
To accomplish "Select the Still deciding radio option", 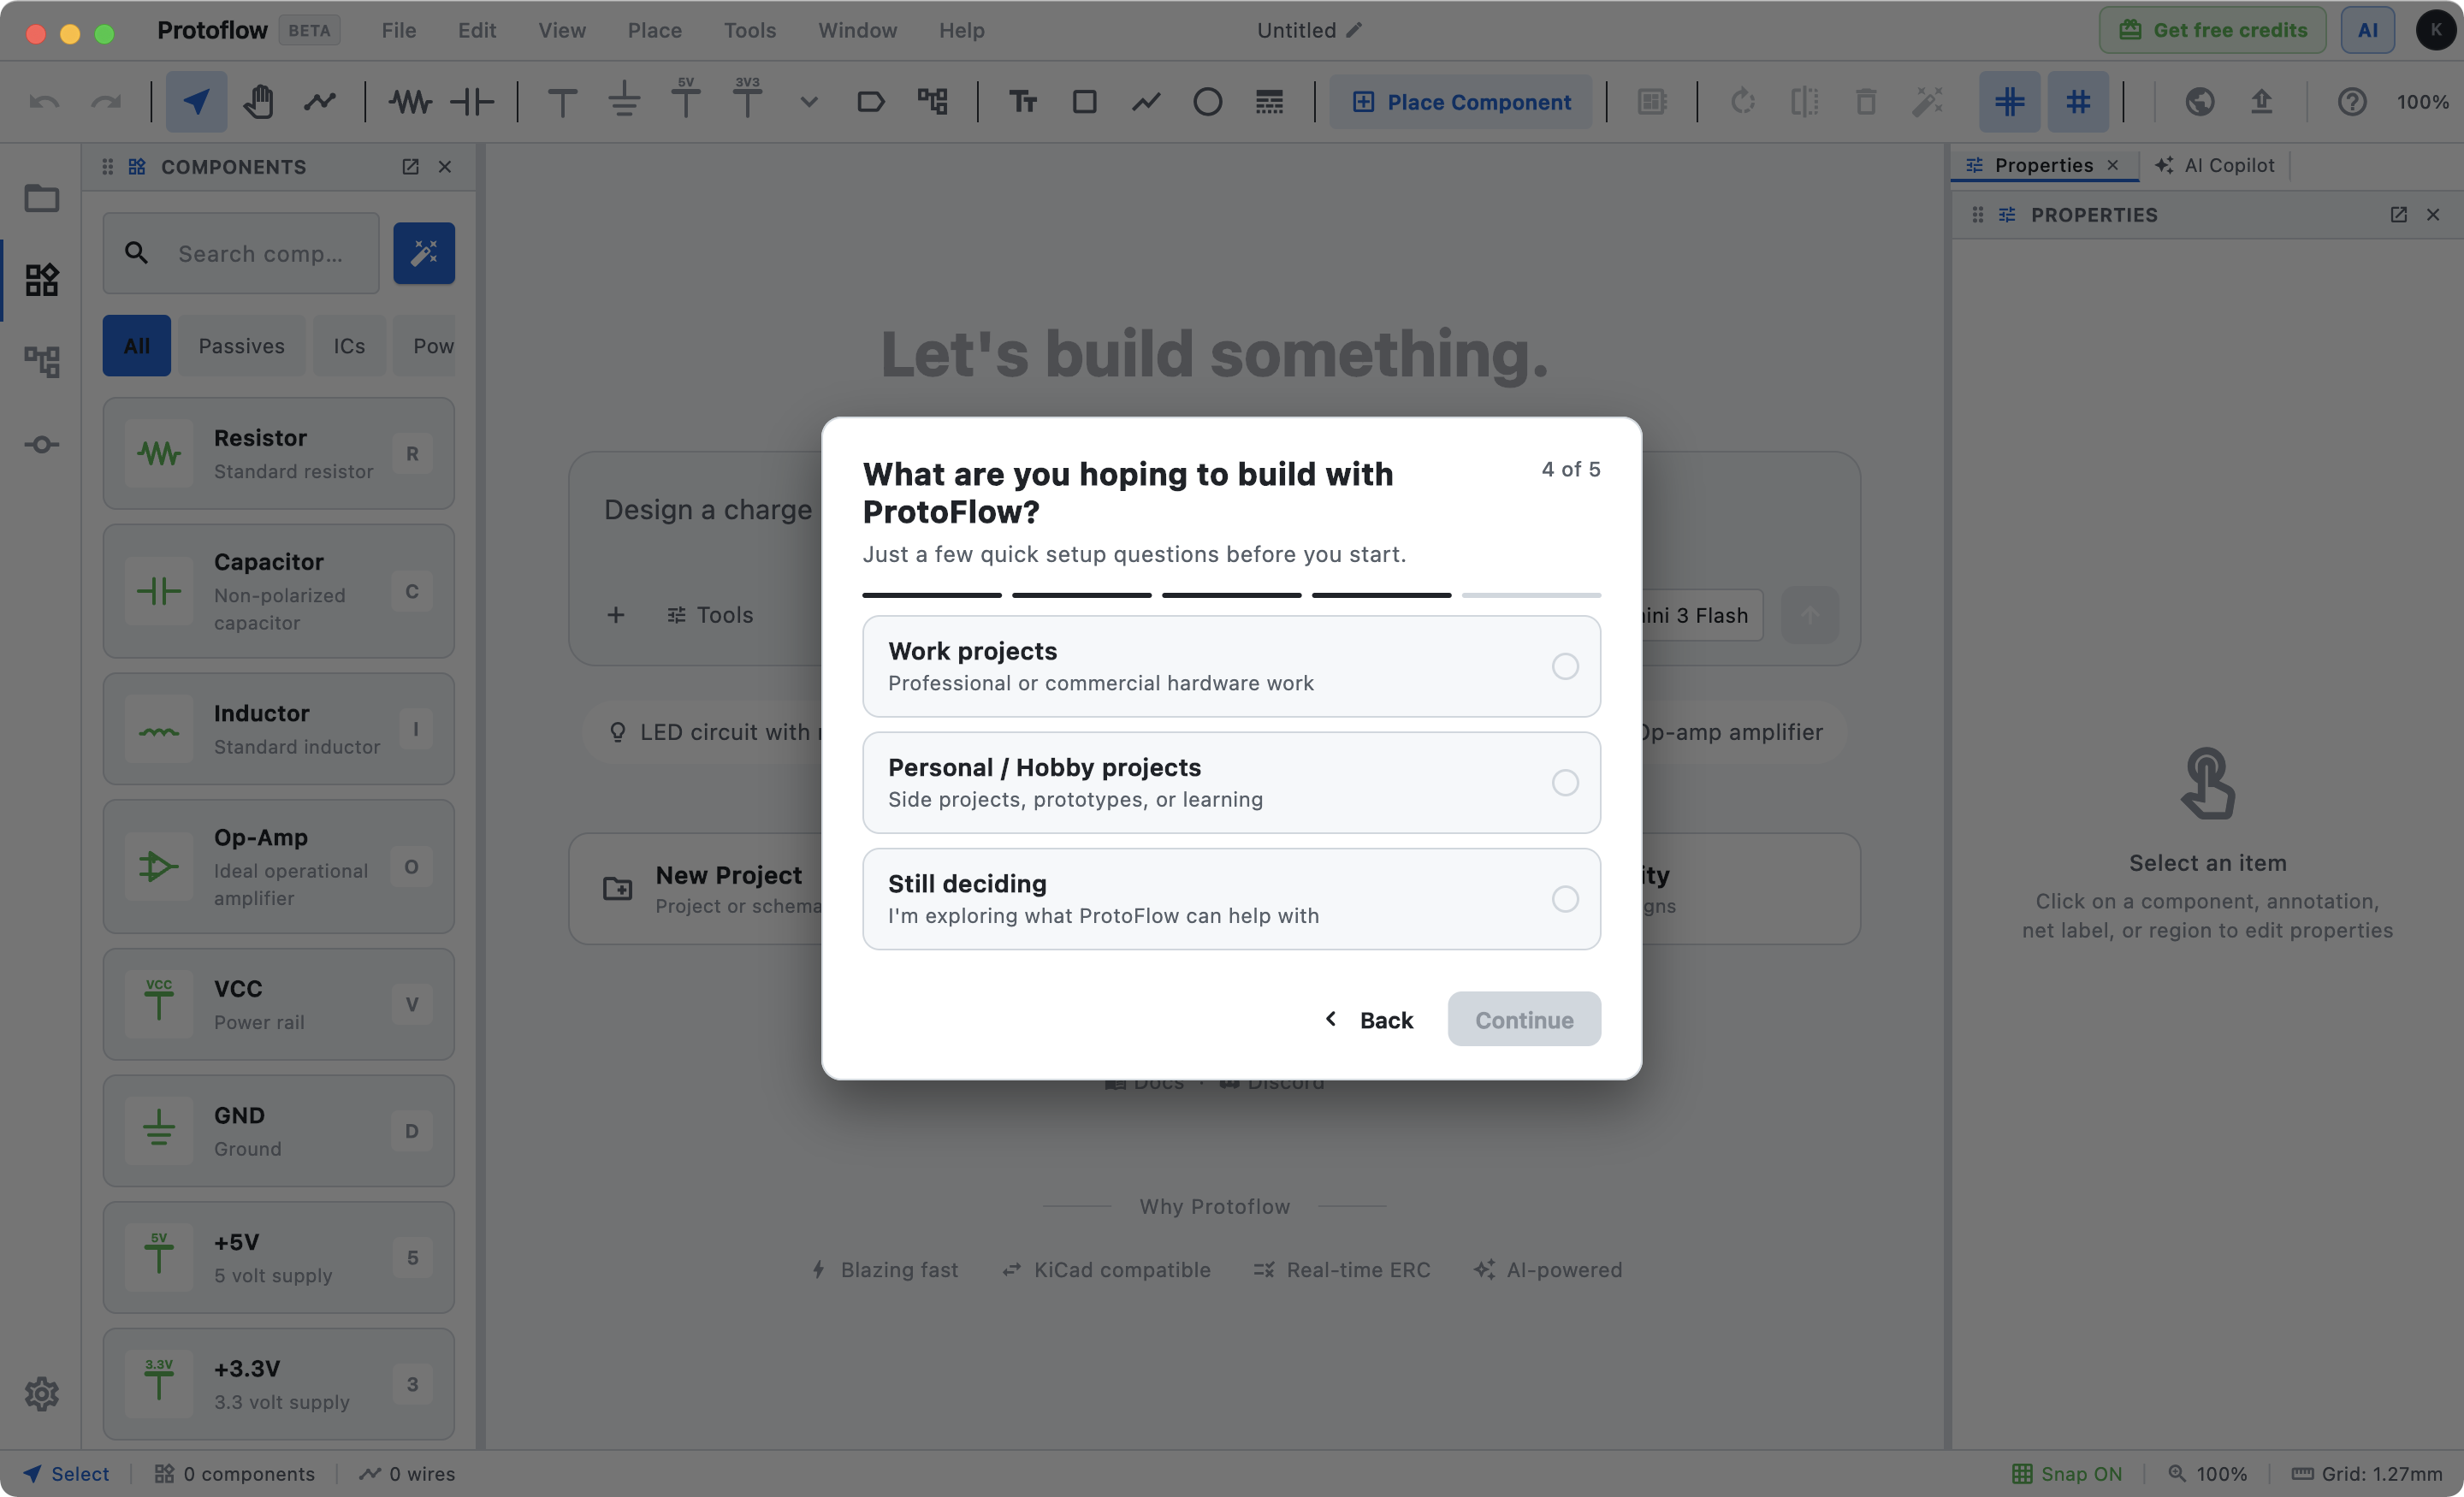I will (x=1232, y=899).
